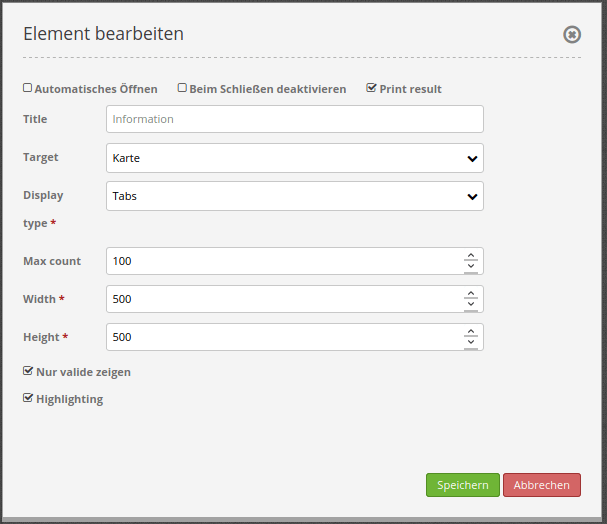Viewport: 607px width, 524px height.
Task: Decrement Width using the down arrow
Action: [x=471, y=305]
